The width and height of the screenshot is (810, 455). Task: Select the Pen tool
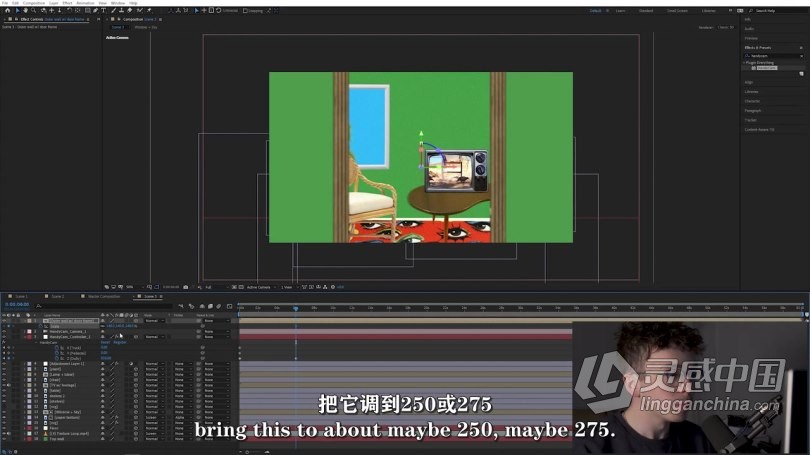(x=96, y=10)
